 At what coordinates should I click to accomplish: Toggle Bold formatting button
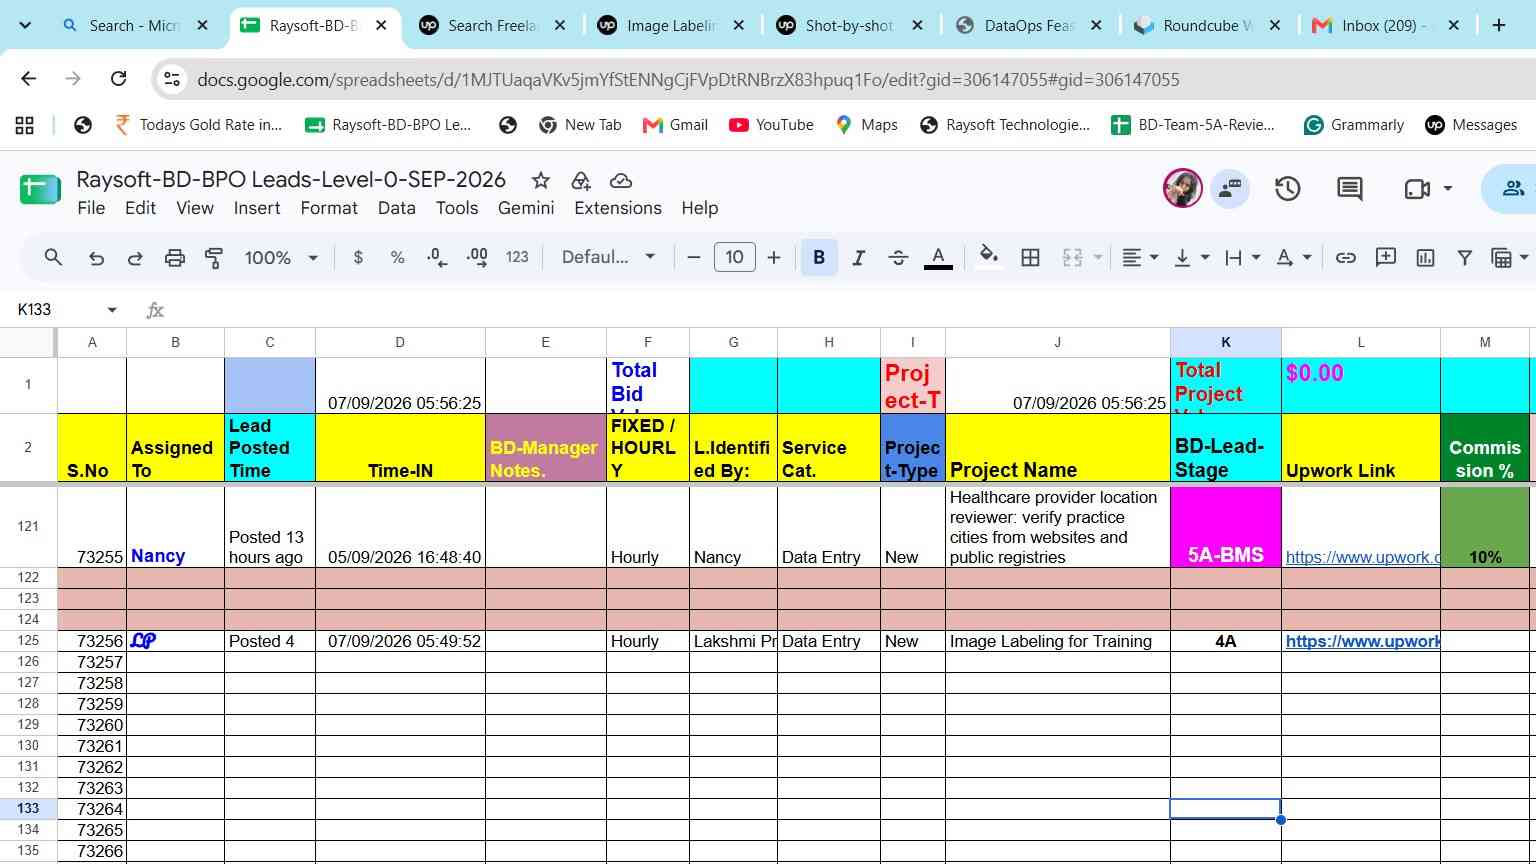coord(819,258)
